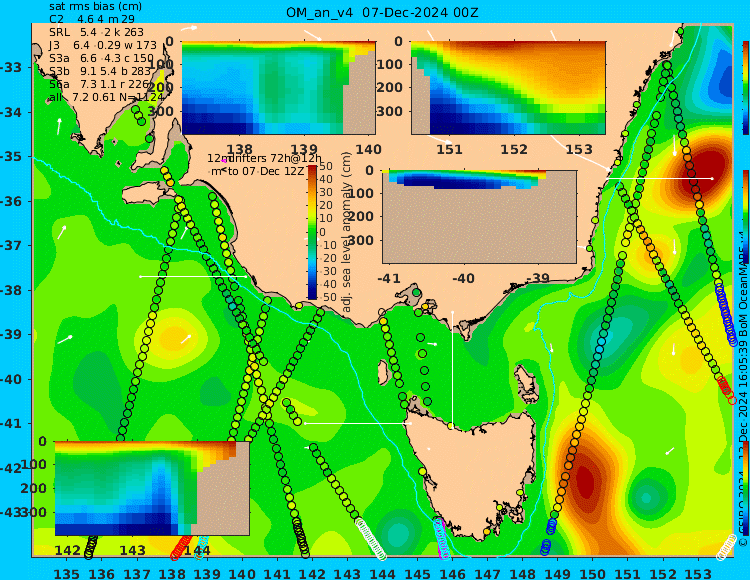Open the depth section inset spanning 151–153
This screenshot has height=580, width=750.
[508, 88]
